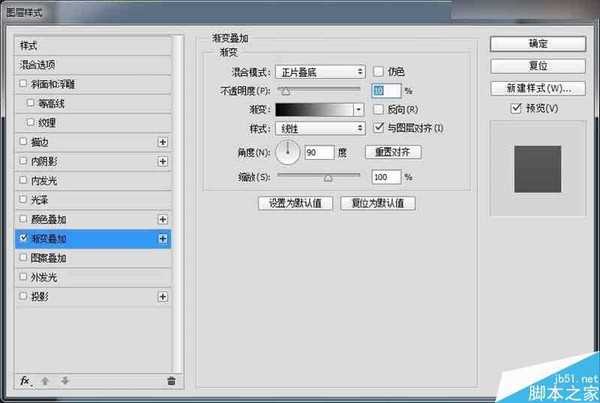Open the 样式 线性 dropdown
The width and height of the screenshot is (600, 403).
pos(319,128)
